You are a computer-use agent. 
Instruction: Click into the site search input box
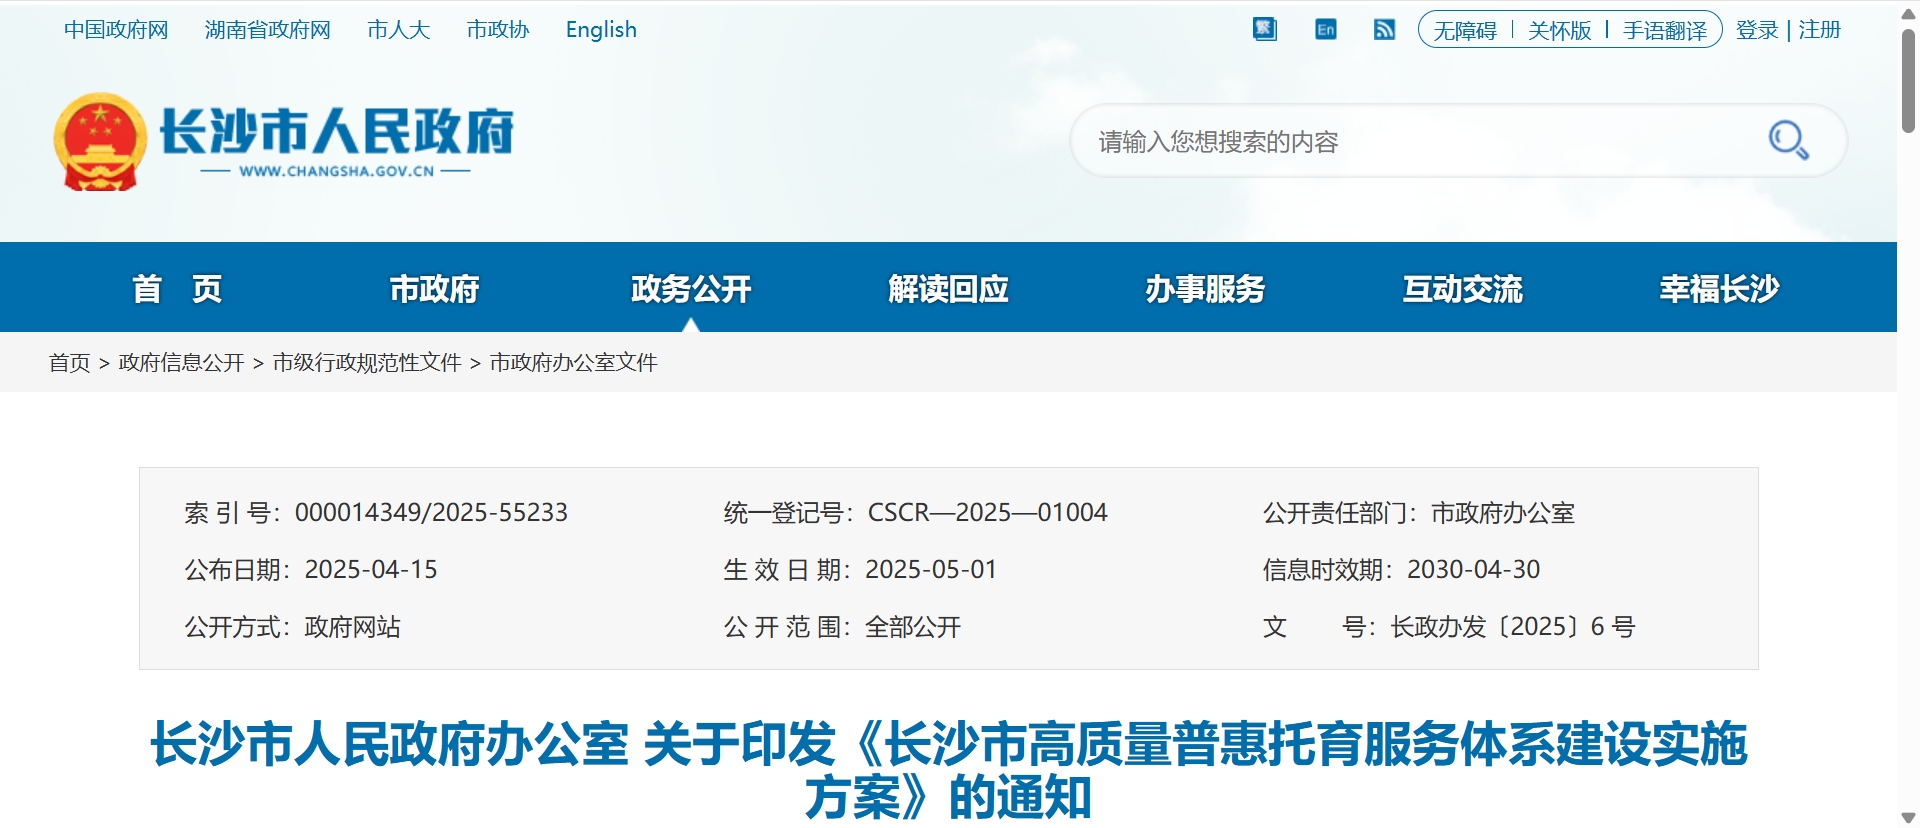click(1400, 142)
